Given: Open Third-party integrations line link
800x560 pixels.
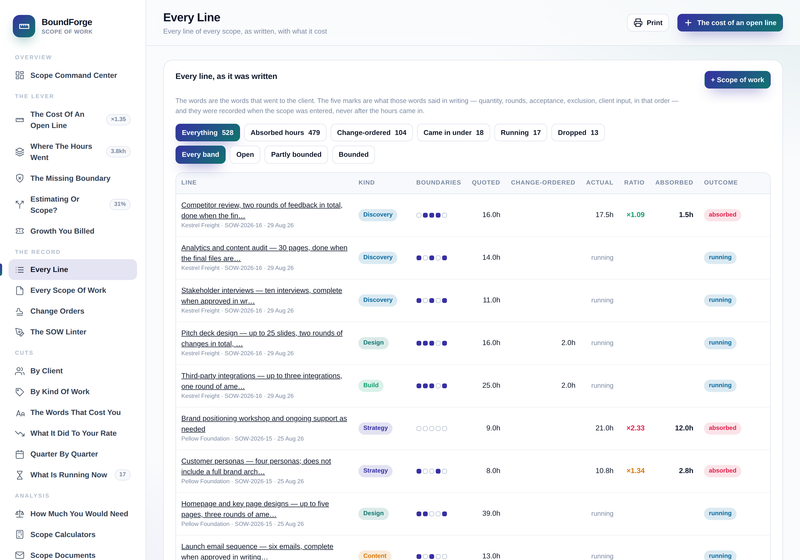Looking at the screenshot, I should point(261,381).
